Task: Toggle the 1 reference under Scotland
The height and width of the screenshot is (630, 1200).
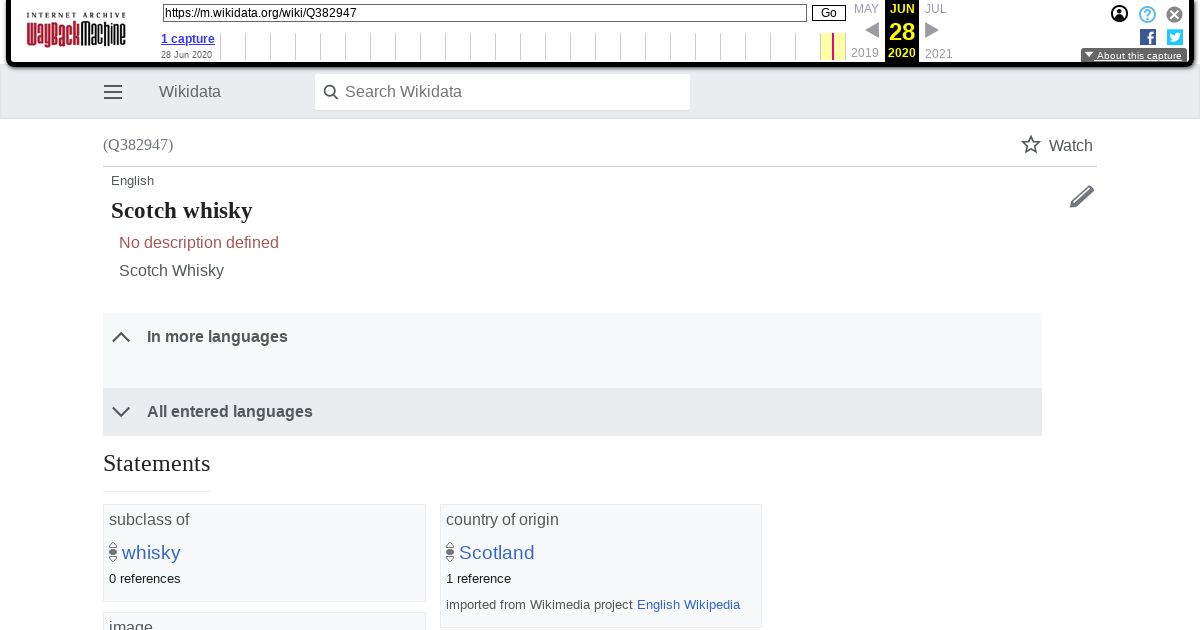Action: coord(478,579)
